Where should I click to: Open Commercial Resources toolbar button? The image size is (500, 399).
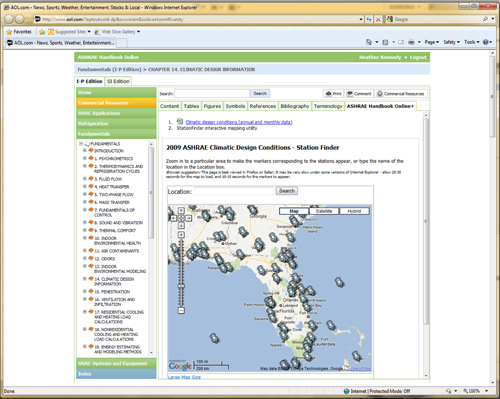click(x=401, y=94)
